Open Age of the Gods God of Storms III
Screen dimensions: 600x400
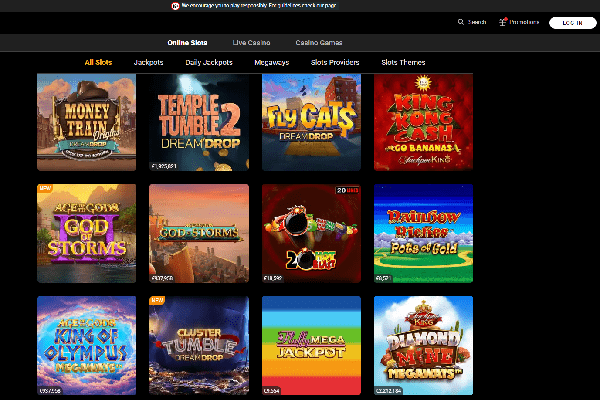(x=86, y=233)
